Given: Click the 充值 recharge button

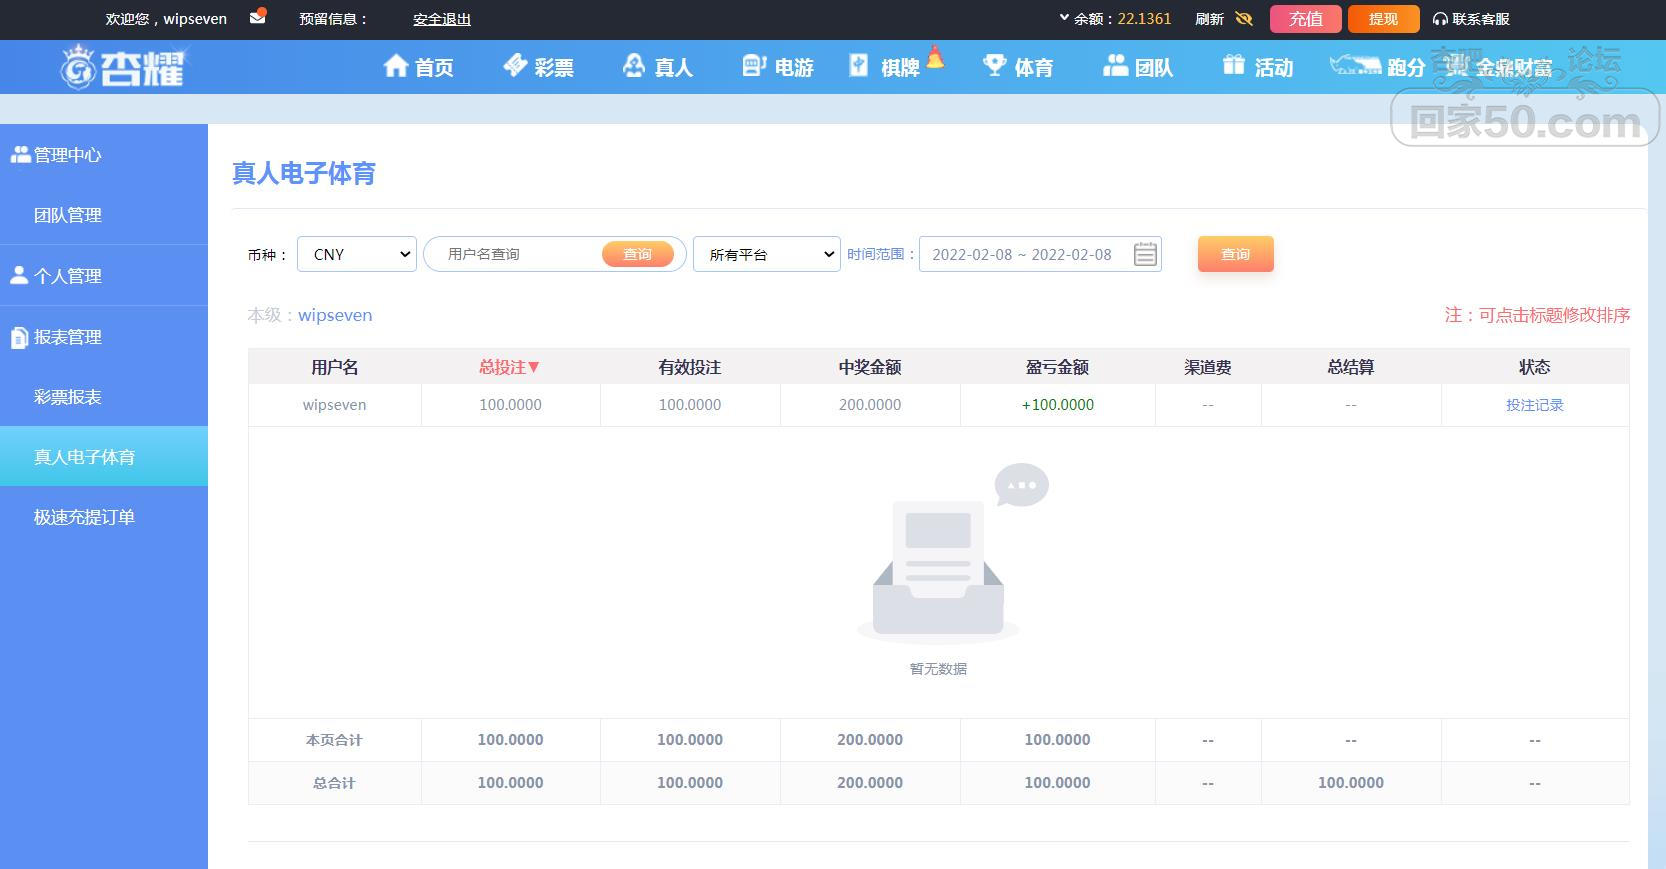Looking at the screenshot, I should [1305, 19].
